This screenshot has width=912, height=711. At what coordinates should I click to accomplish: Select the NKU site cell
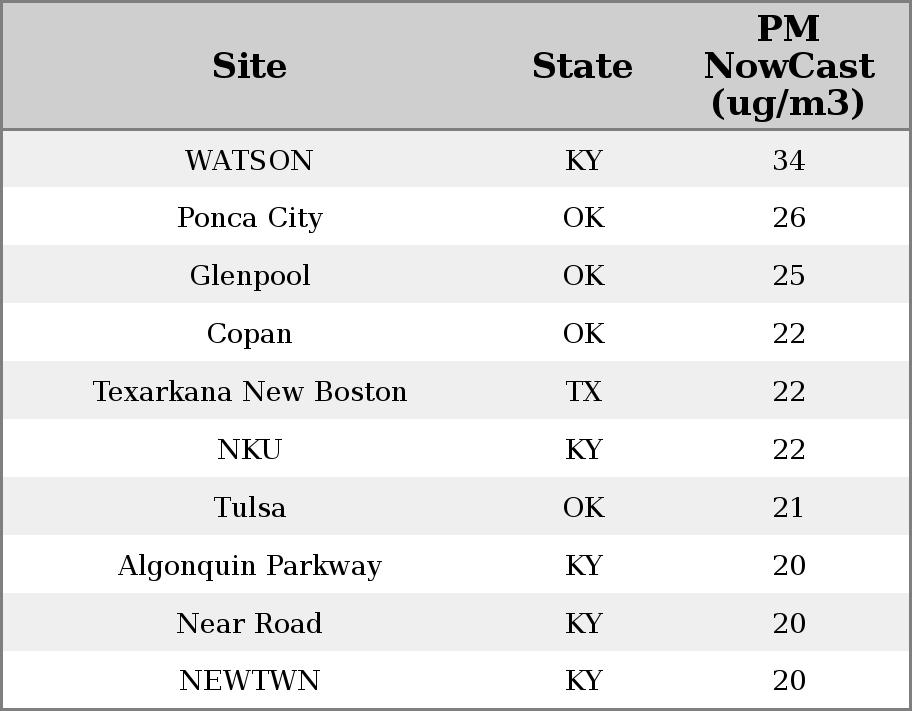pos(249,450)
